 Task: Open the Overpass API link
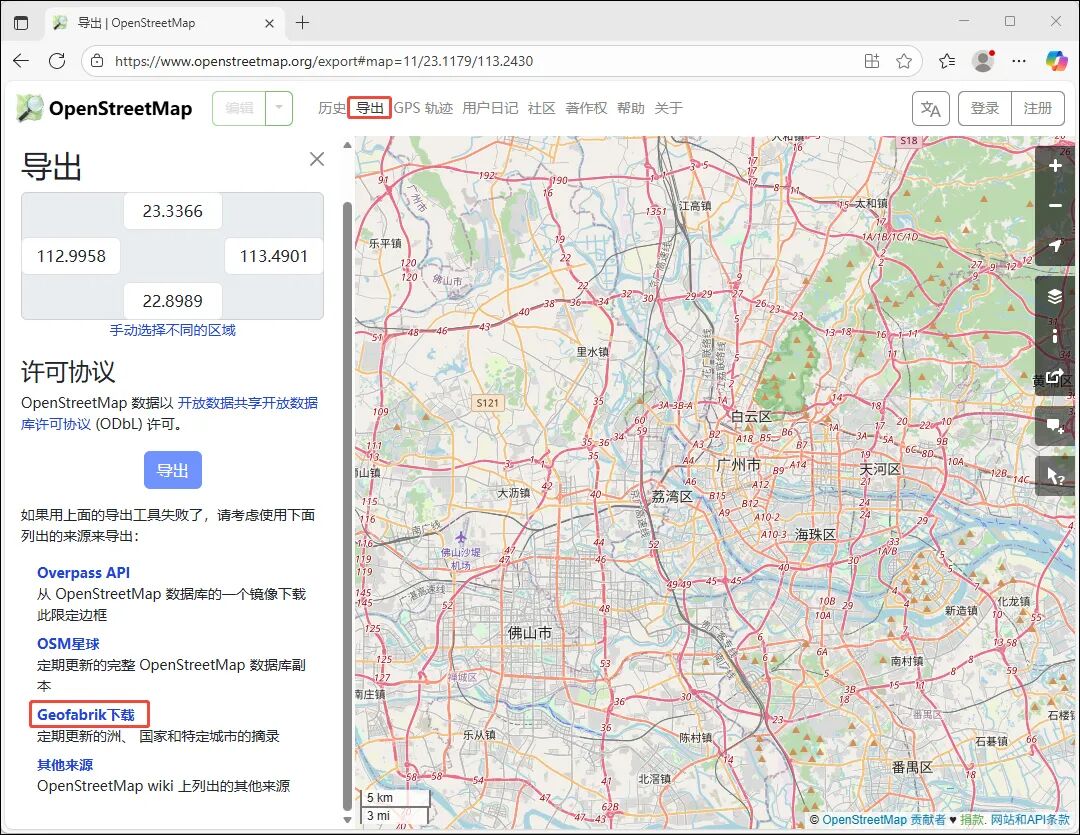[83, 573]
